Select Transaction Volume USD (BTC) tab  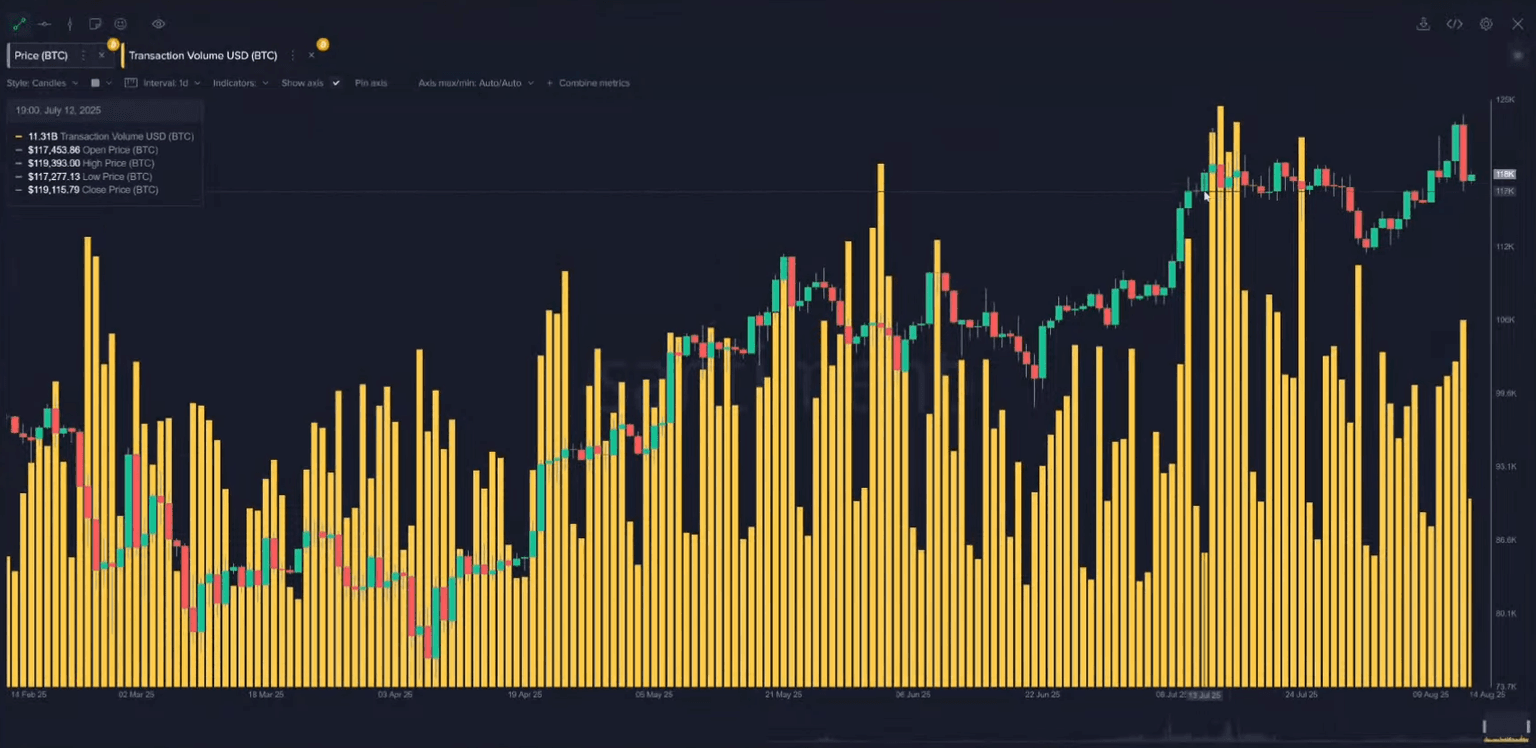click(x=203, y=56)
